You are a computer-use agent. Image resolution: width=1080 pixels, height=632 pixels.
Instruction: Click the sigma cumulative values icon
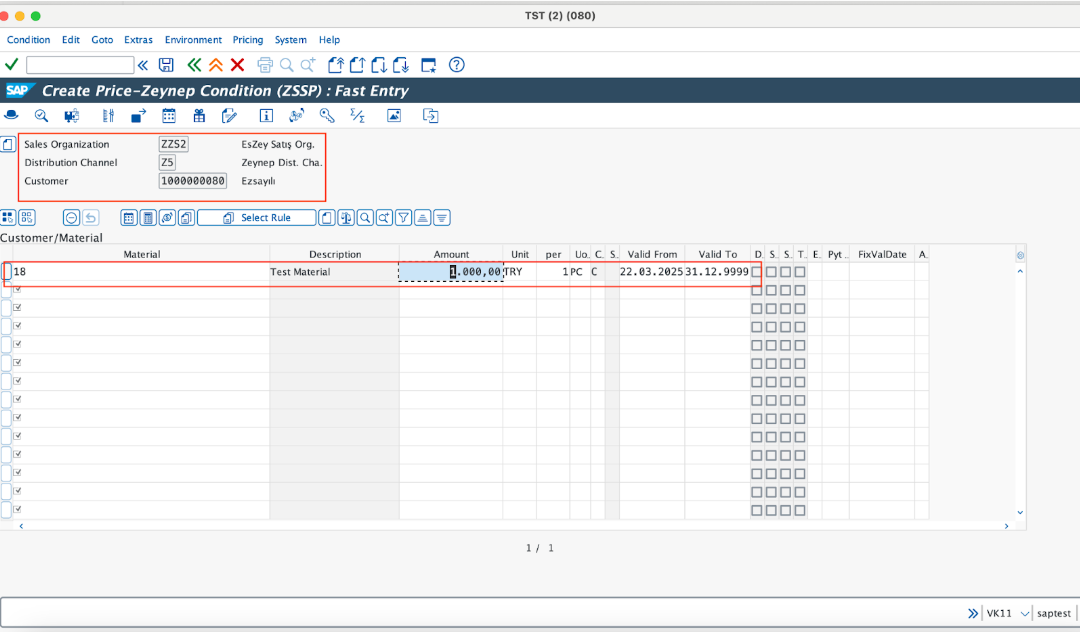click(357, 116)
